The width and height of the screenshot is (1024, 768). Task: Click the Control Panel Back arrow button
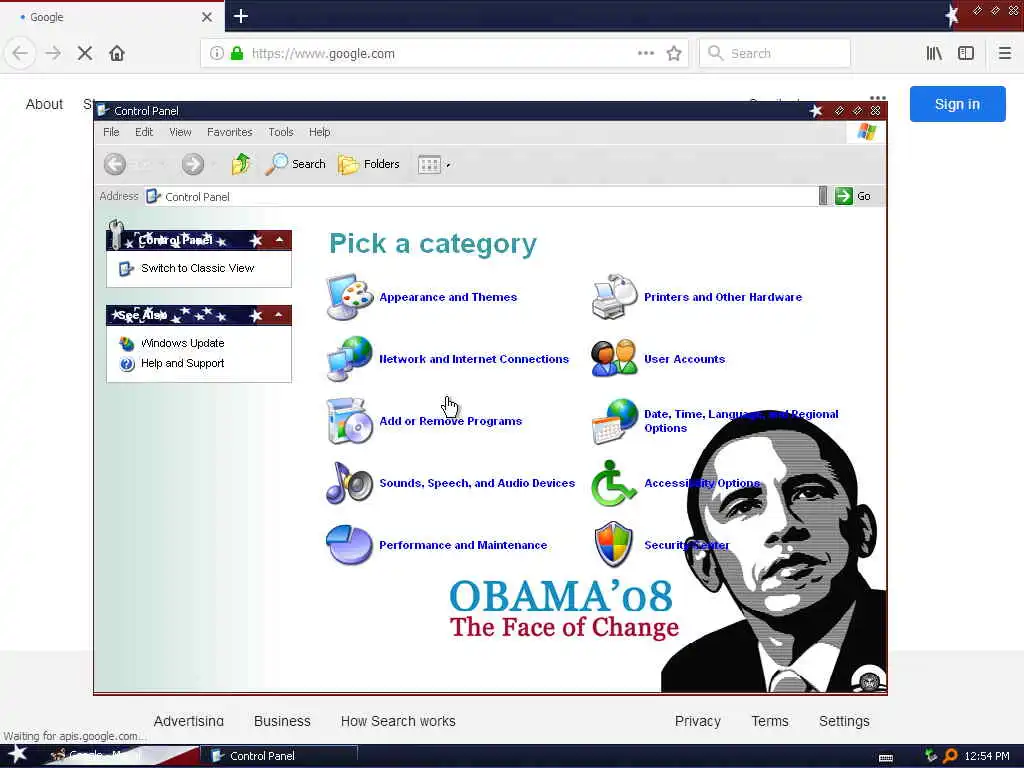click(115, 164)
